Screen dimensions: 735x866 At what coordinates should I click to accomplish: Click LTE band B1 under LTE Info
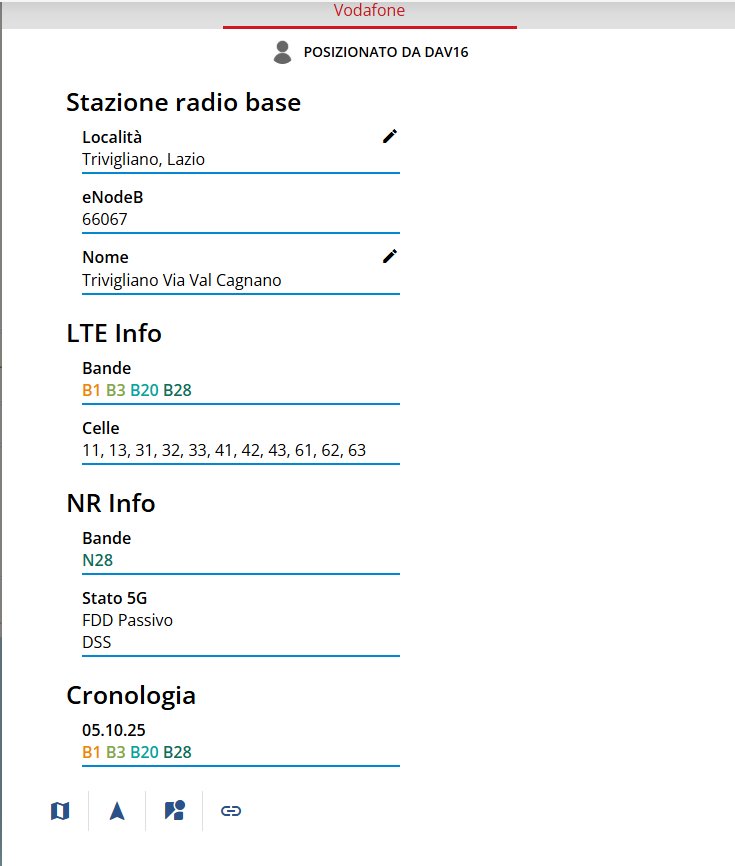92,390
